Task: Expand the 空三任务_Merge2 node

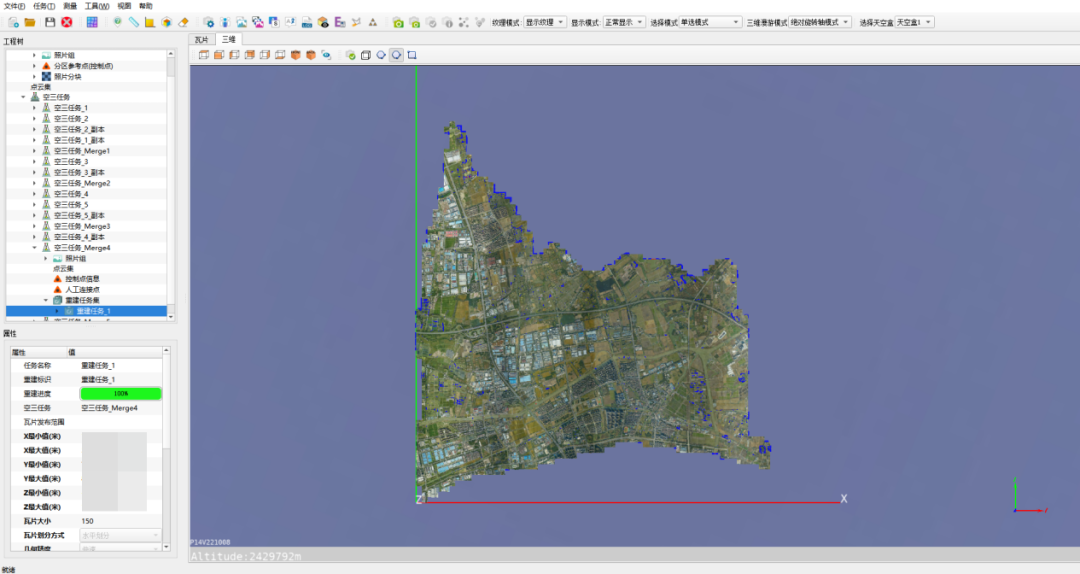Action: click(34, 183)
